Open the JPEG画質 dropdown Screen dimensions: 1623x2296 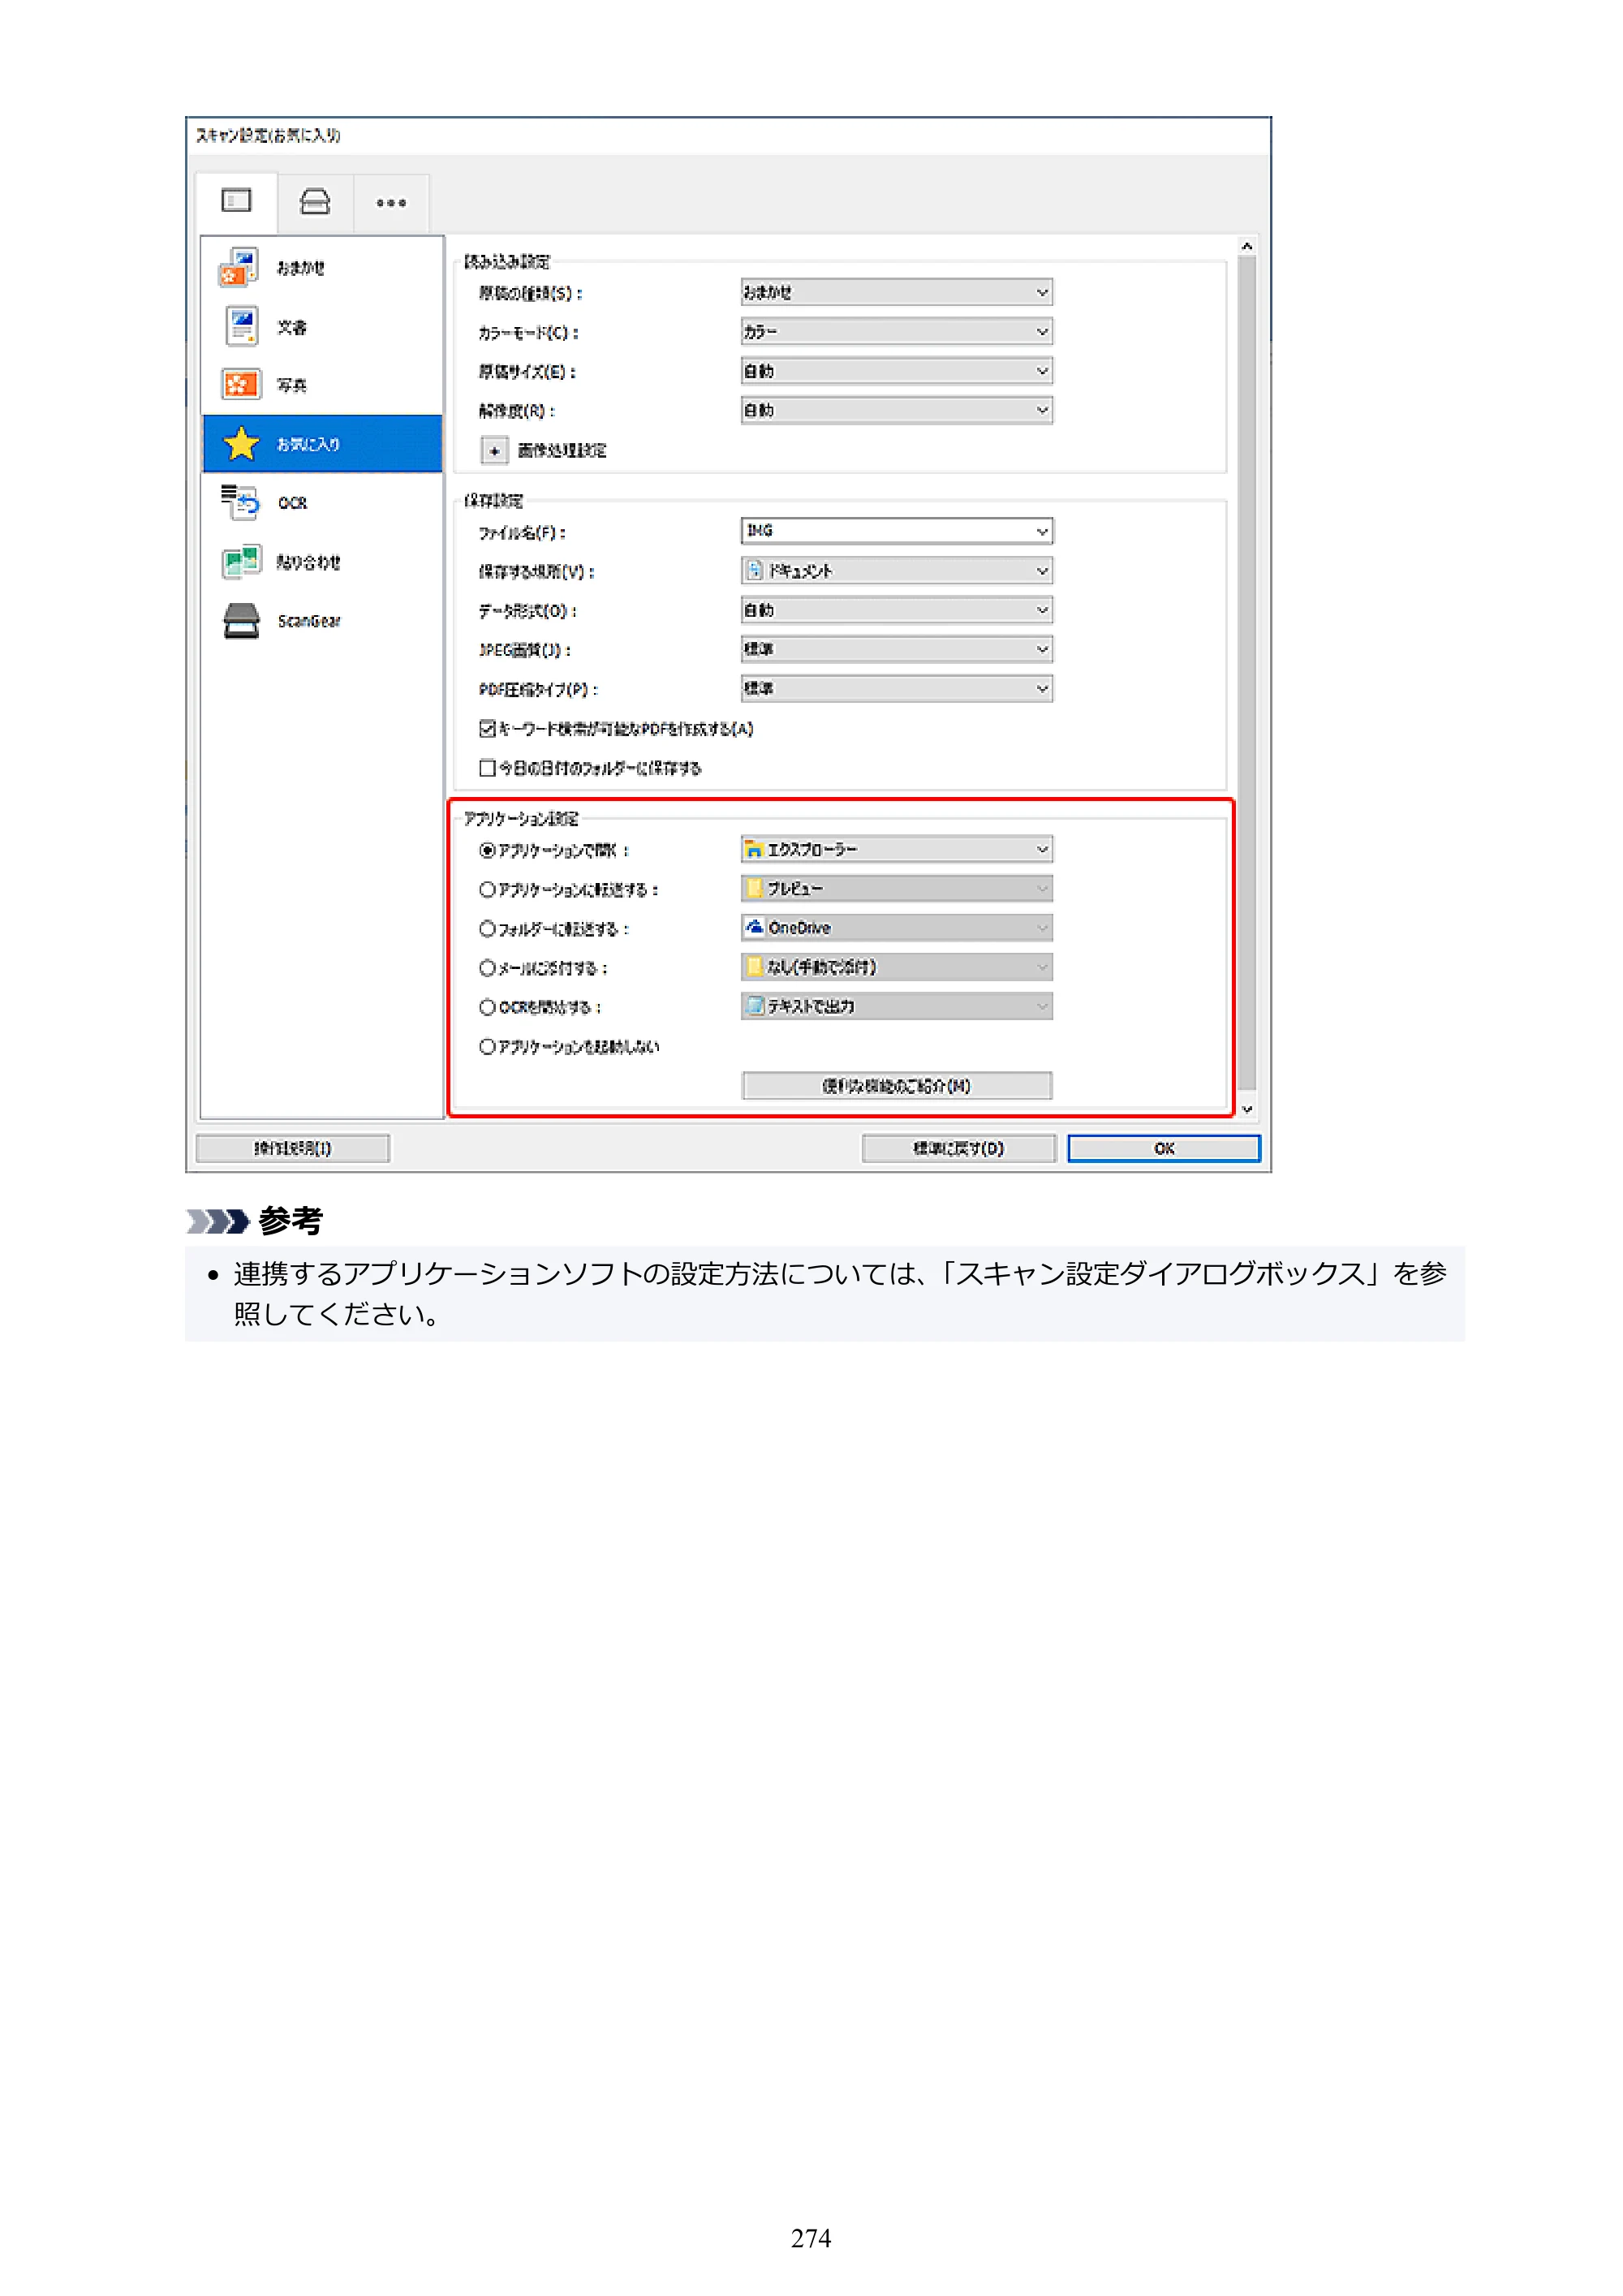(896, 649)
